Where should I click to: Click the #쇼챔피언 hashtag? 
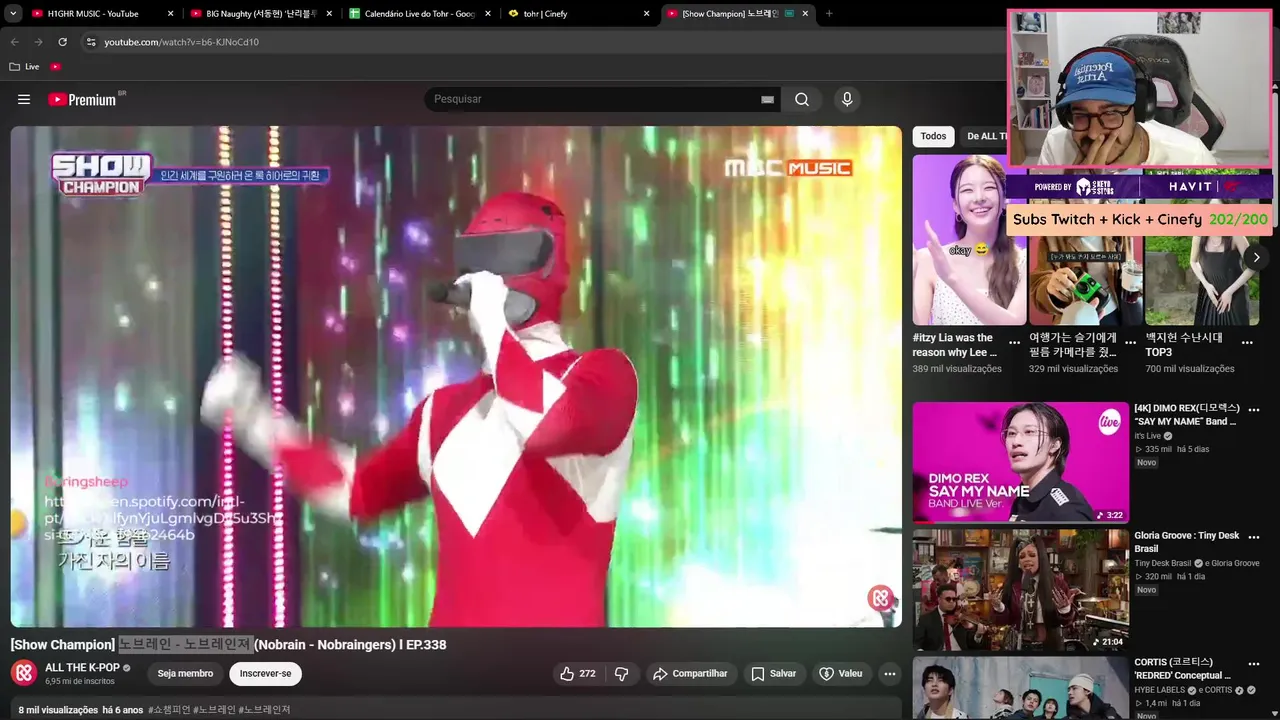click(x=169, y=710)
